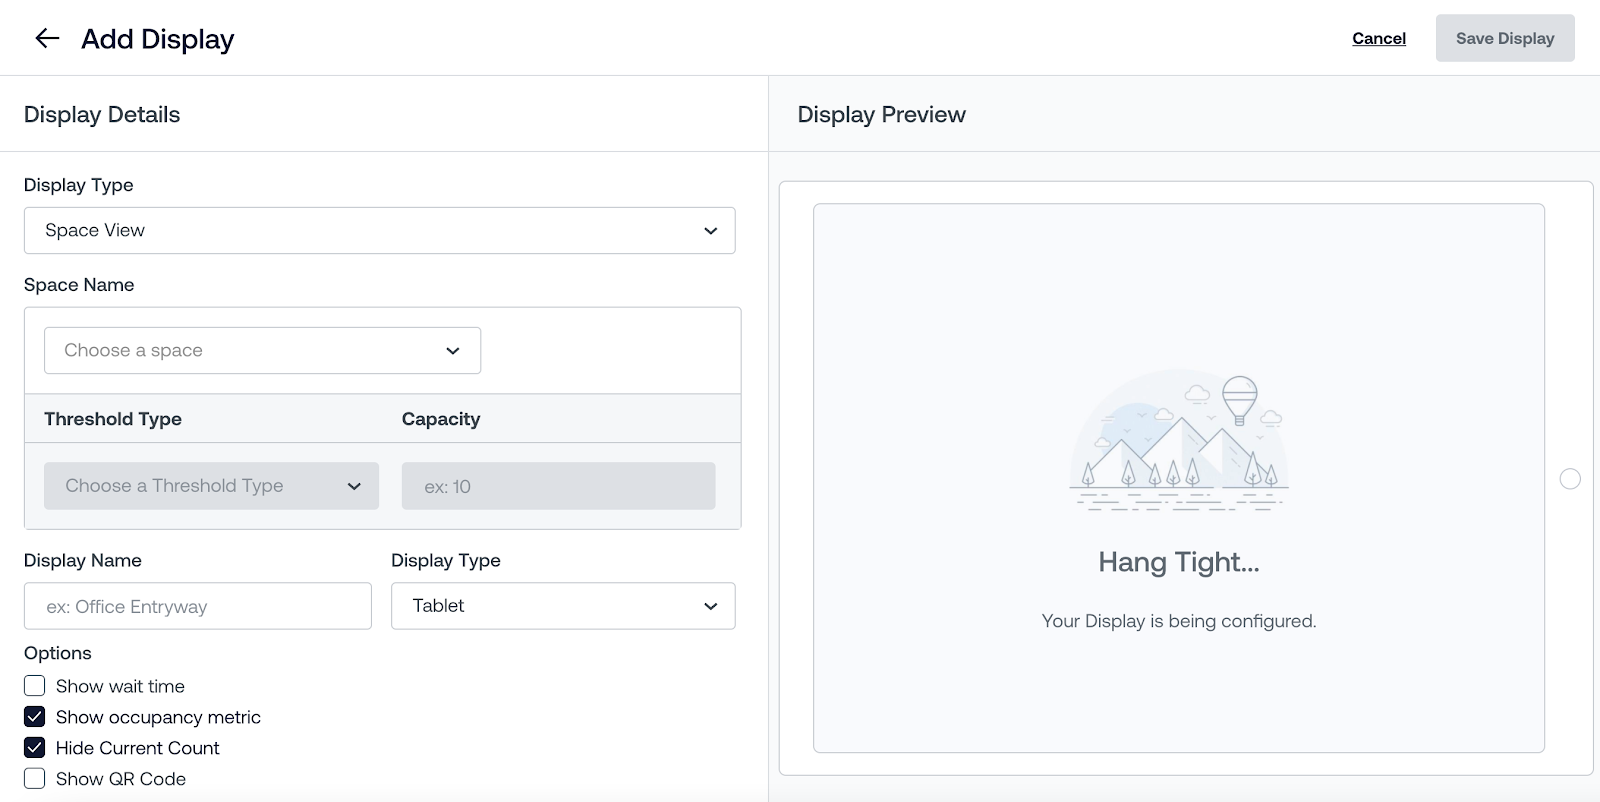The width and height of the screenshot is (1600, 802).
Task: Click the chevron in Space View dropdown
Action: pyautogui.click(x=710, y=231)
